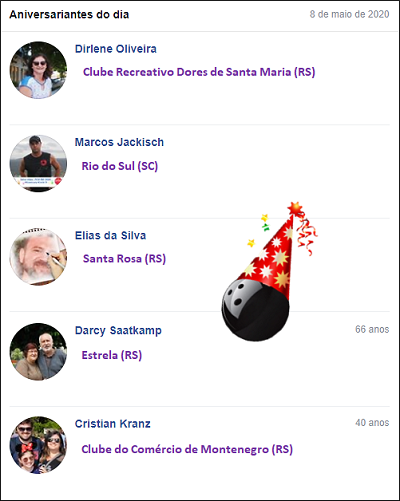Open the Darcy Saatkamp name link
Viewport: 400px width, 501px height.
pos(118,330)
